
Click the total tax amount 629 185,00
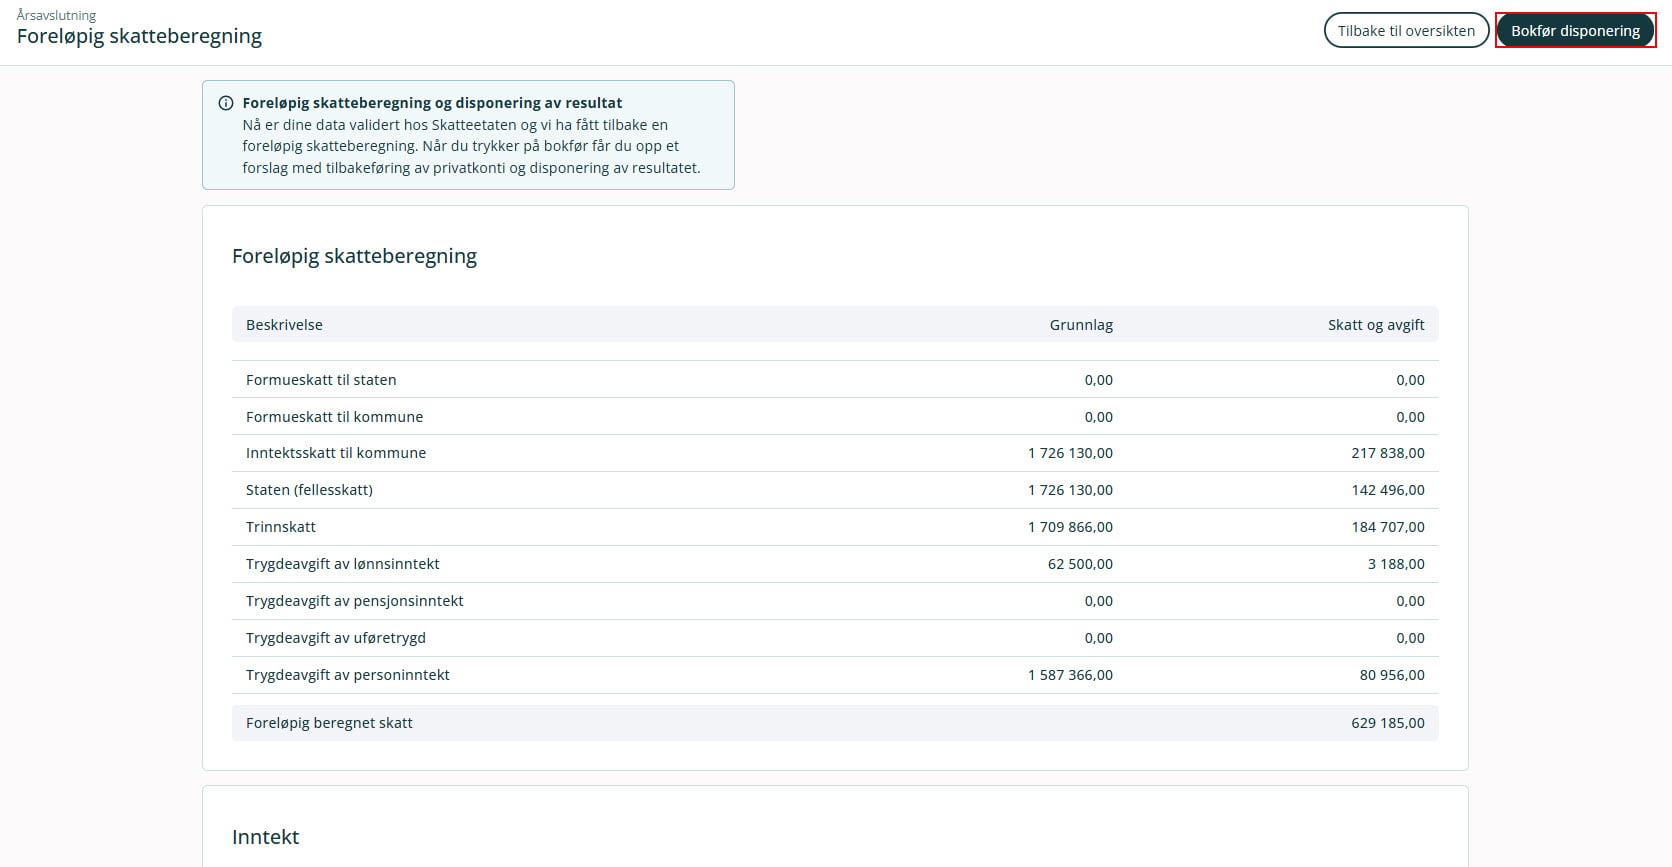[1387, 723]
